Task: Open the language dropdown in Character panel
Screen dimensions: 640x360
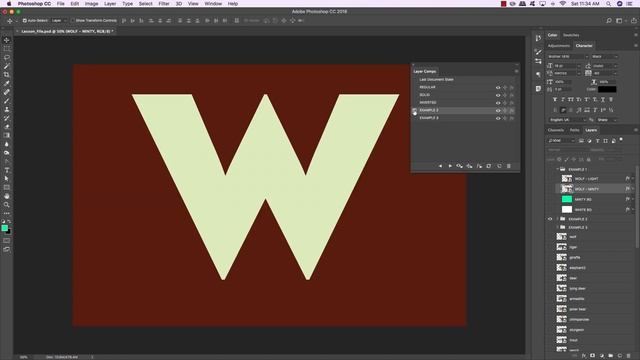Action: 567,120
